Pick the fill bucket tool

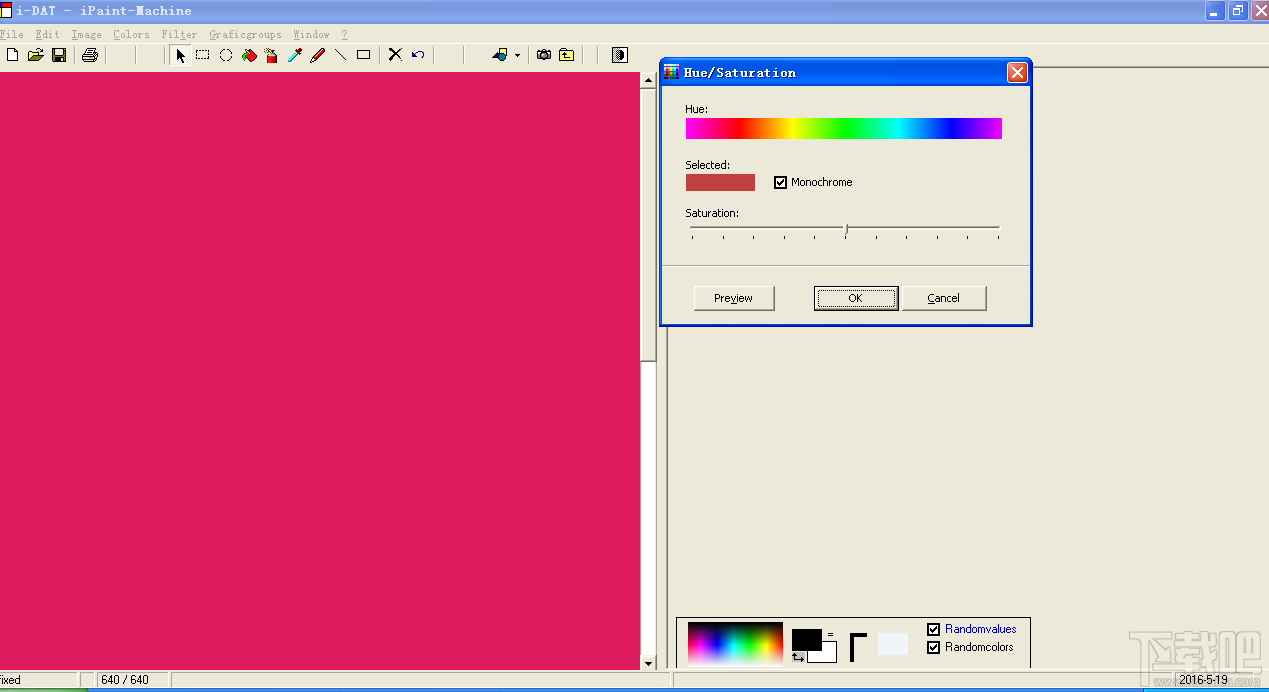tap(248, 55)
